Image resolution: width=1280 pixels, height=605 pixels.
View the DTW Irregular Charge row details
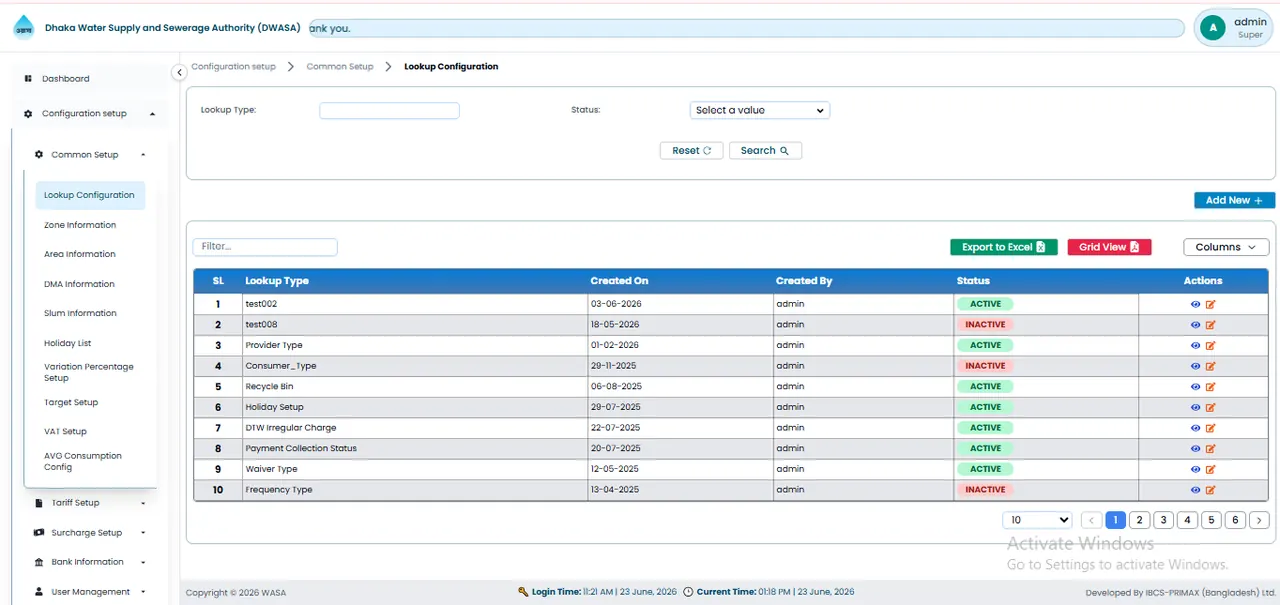coord(1195,428)
